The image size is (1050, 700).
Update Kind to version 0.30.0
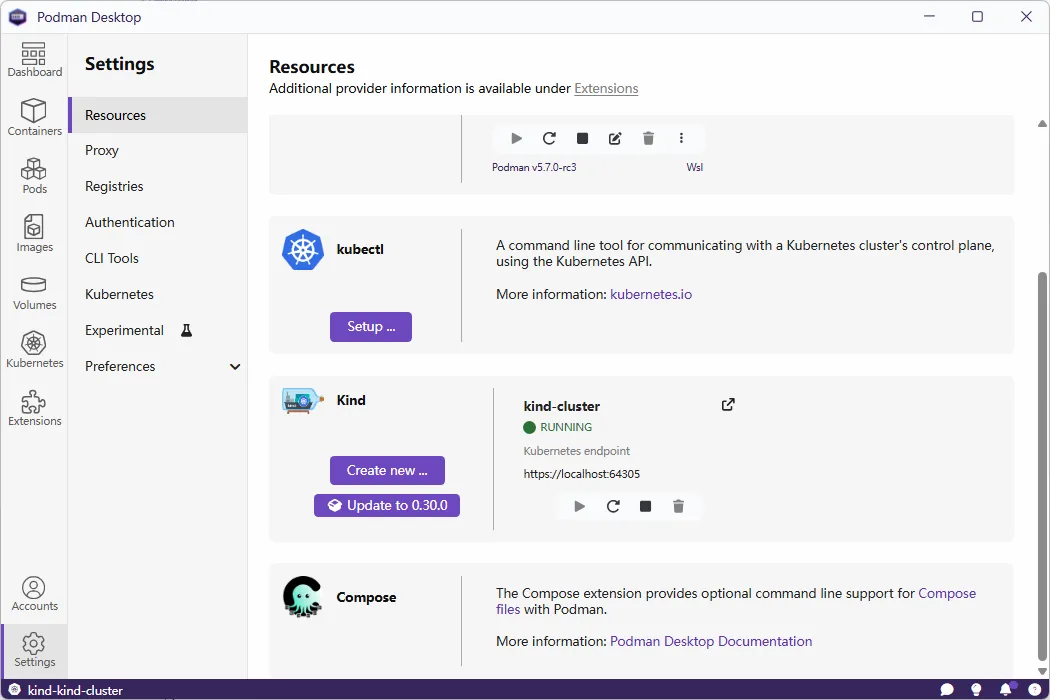coord(387,505)
